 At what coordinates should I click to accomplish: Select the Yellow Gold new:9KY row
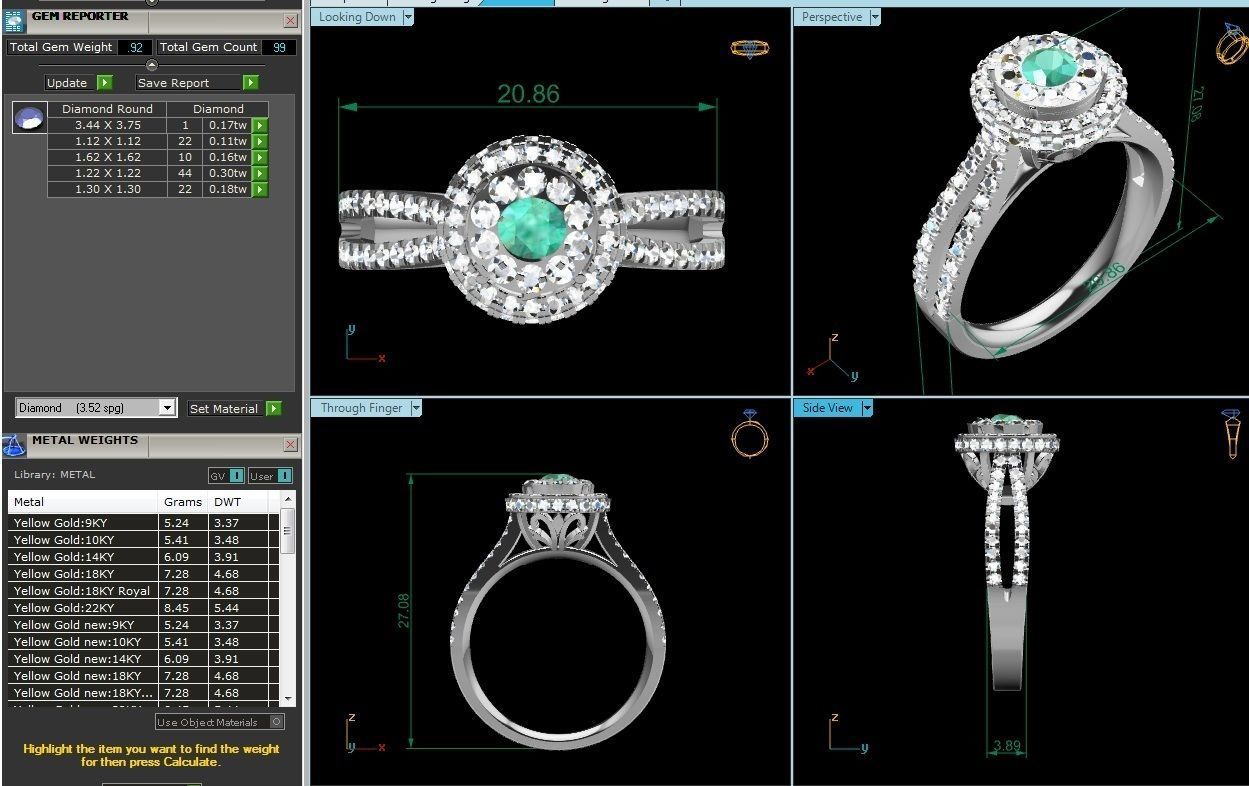(x=144, y=625)
